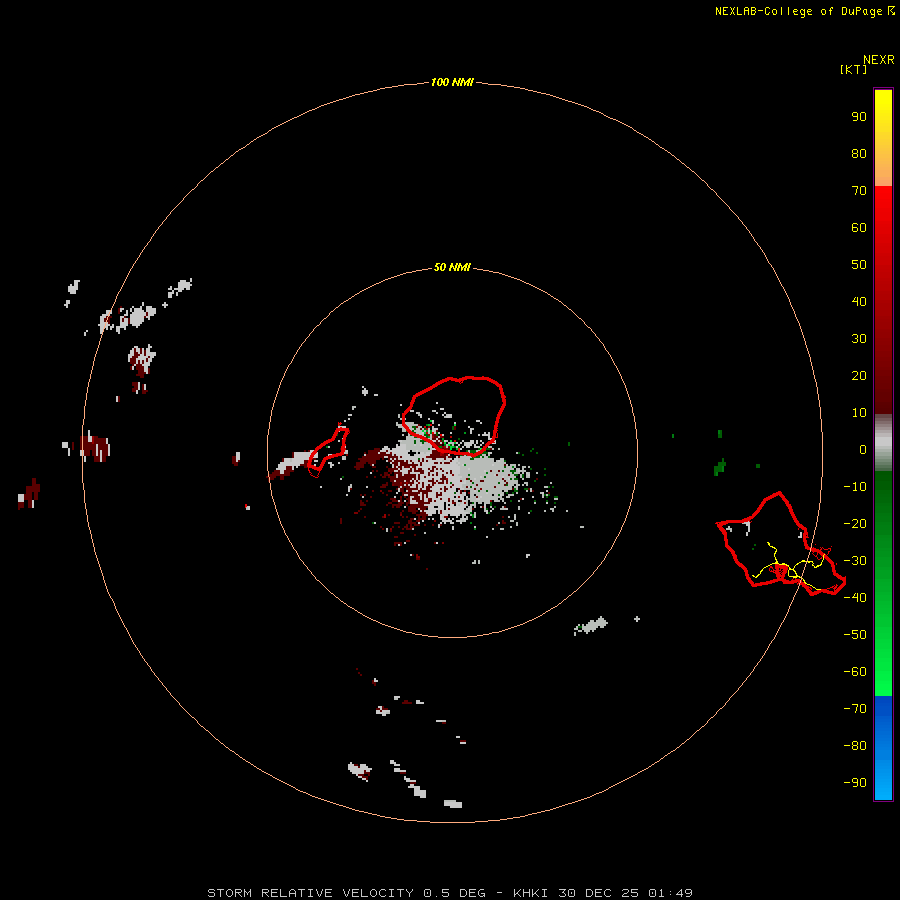Click the 30 value on velocity scale
The width and height of the screenshot is (900, 900).
[x=859, y=339]
